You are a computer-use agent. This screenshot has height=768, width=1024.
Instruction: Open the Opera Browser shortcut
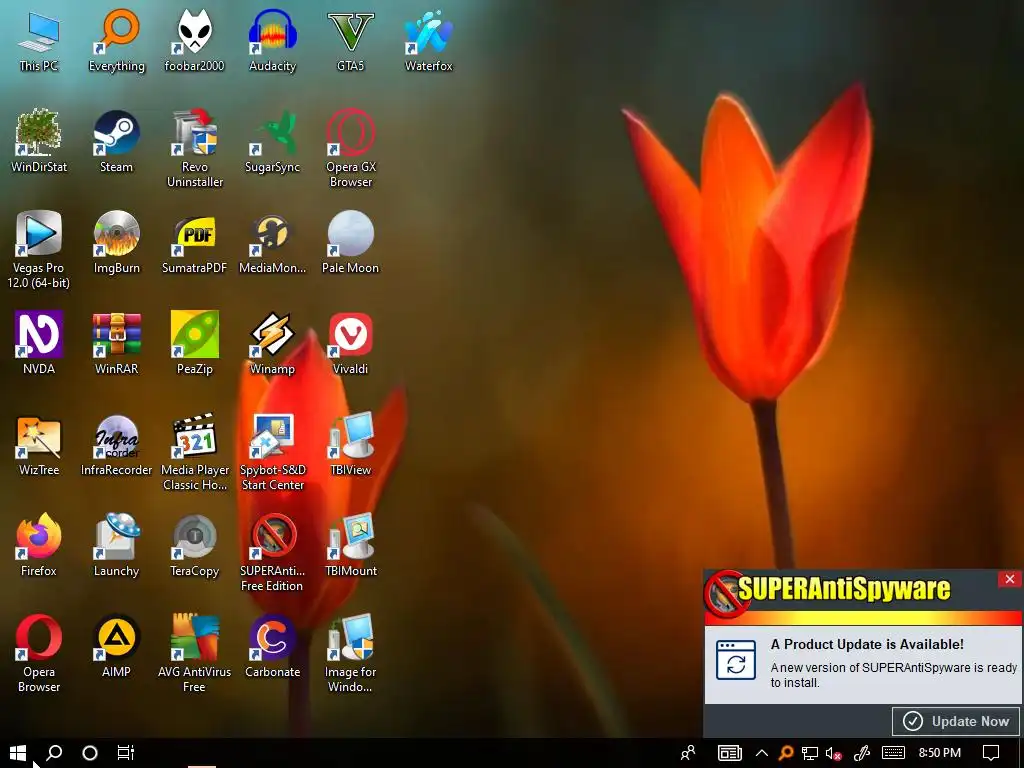click(39, 653)
